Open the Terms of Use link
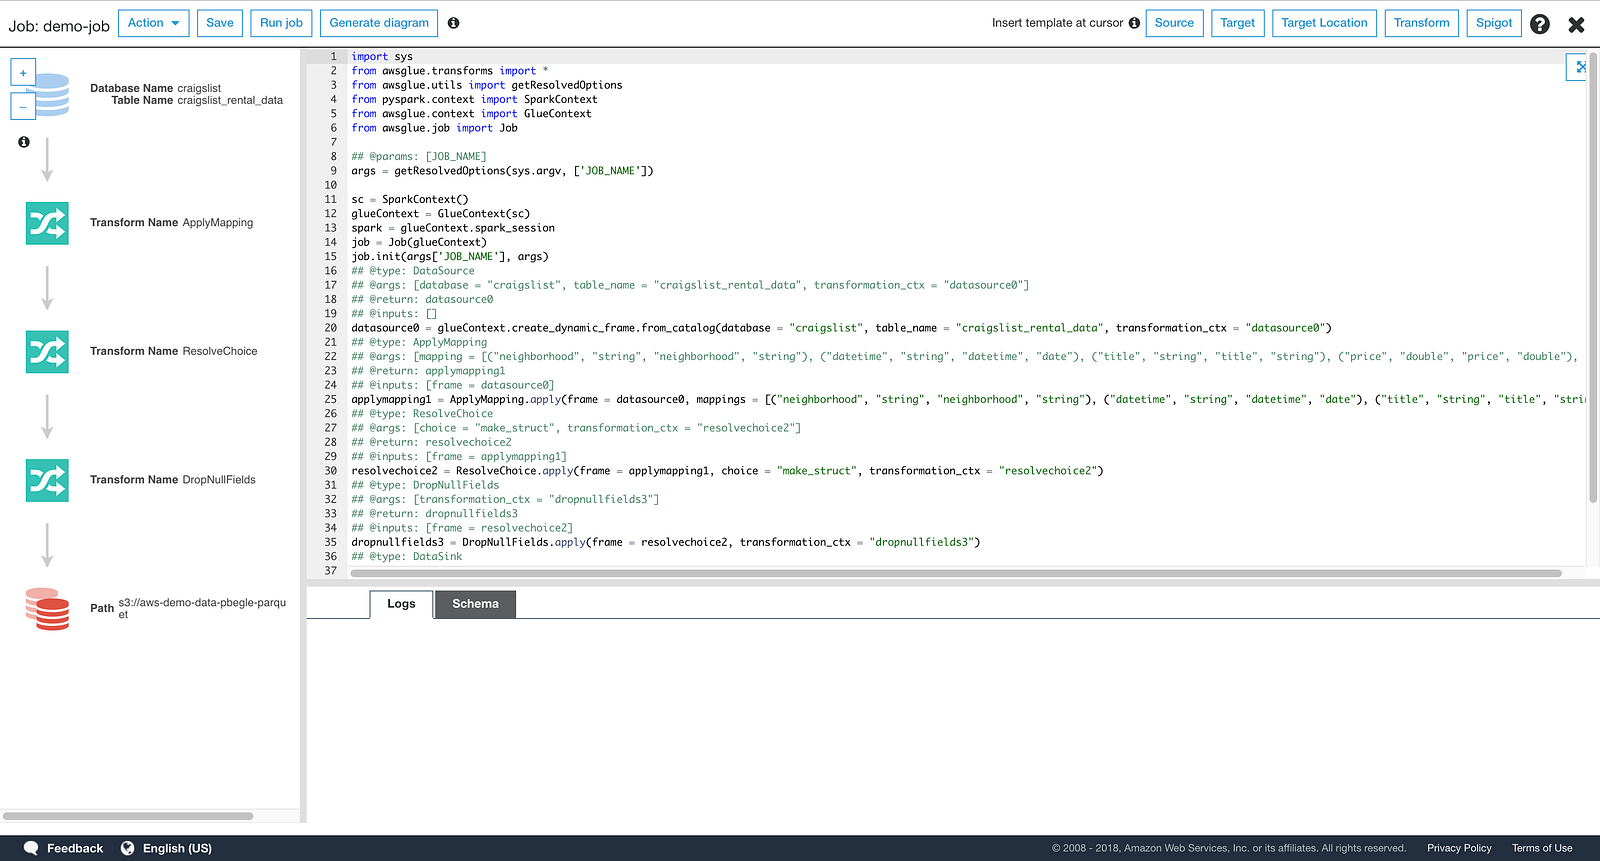Viewport: 1600px width, 861px height. click(x=1542, y=848)
